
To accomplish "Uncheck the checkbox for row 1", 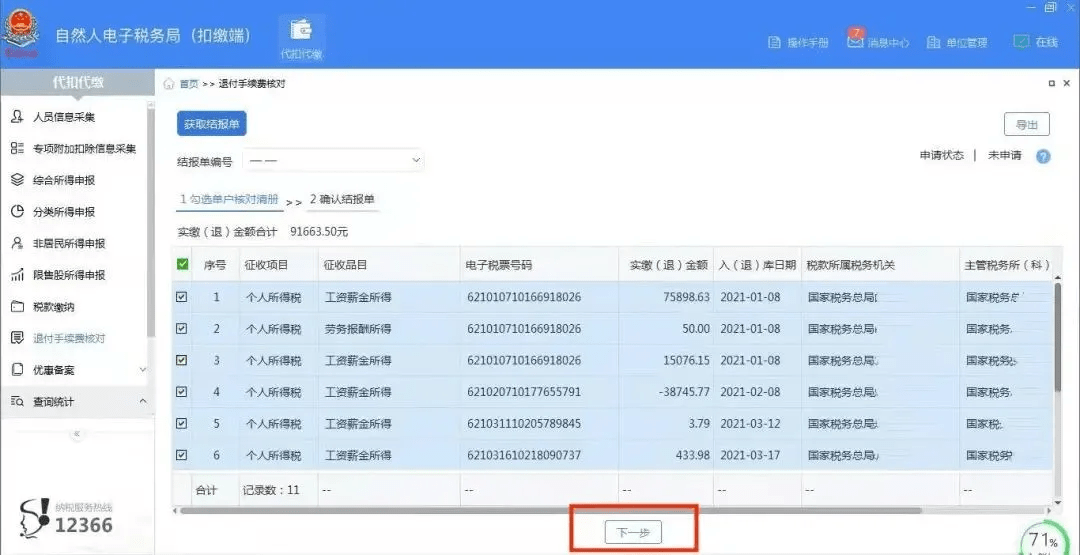I will [182, 297].
